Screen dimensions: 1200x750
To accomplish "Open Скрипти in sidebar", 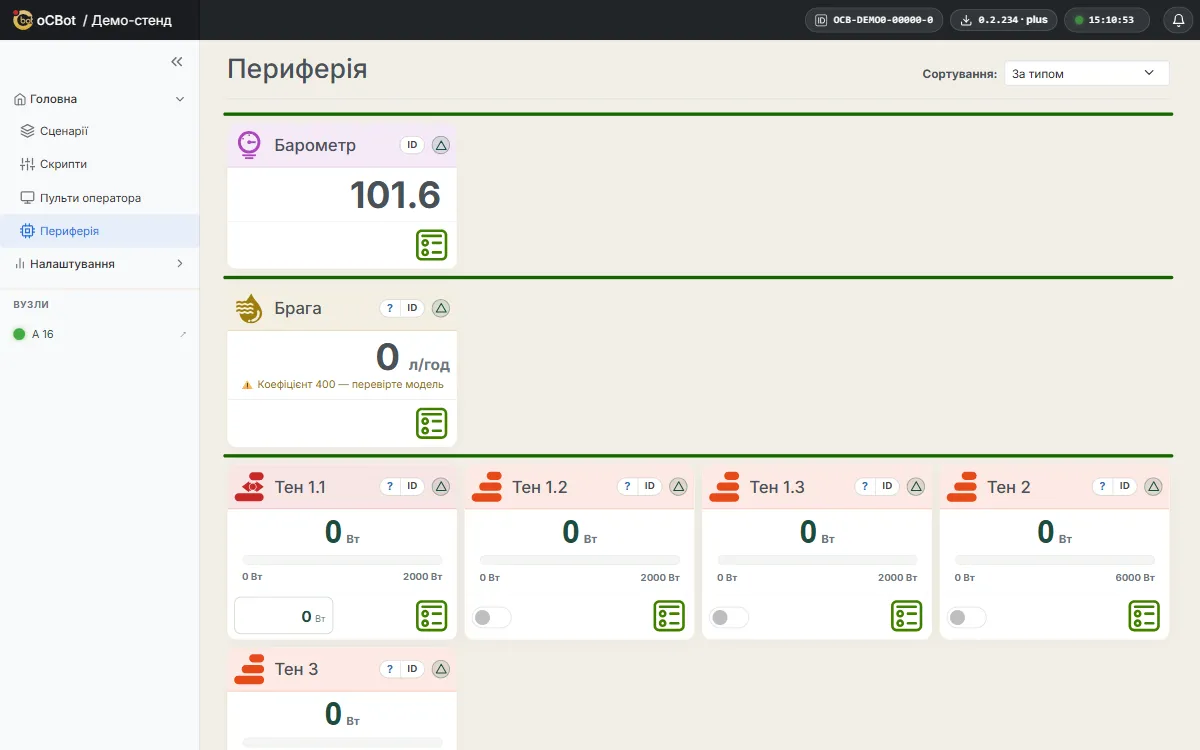I will 100,164.
